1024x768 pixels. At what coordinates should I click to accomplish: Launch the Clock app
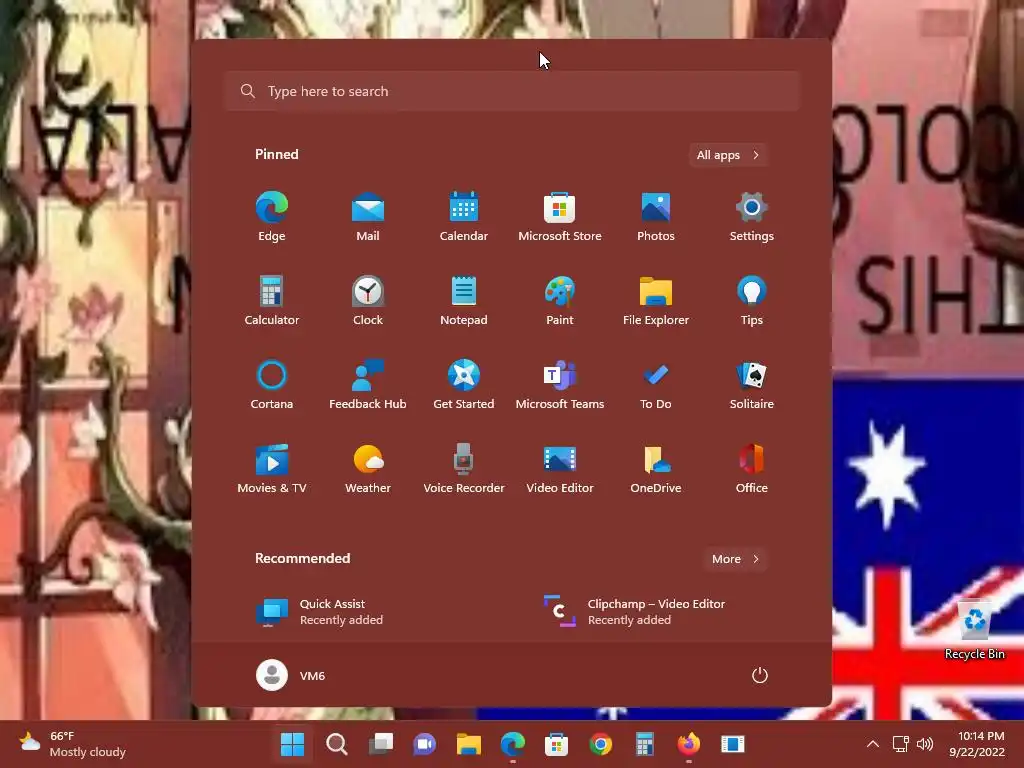(368, 301)
